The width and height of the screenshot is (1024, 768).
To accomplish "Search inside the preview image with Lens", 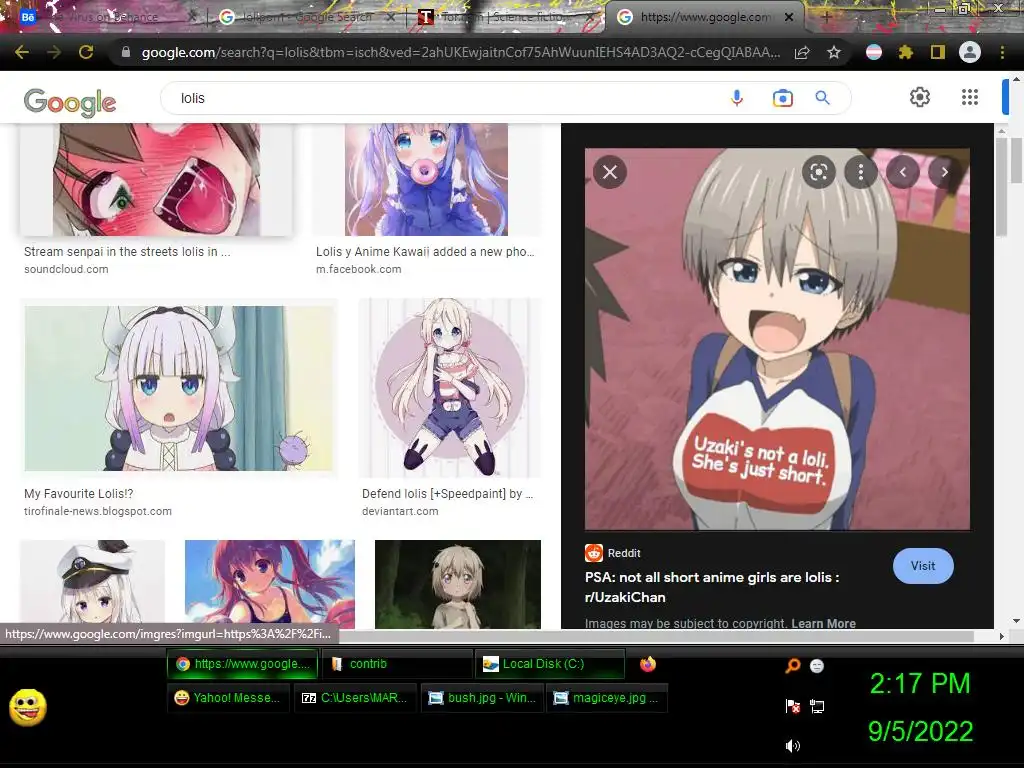I will [x=818, y=172].
